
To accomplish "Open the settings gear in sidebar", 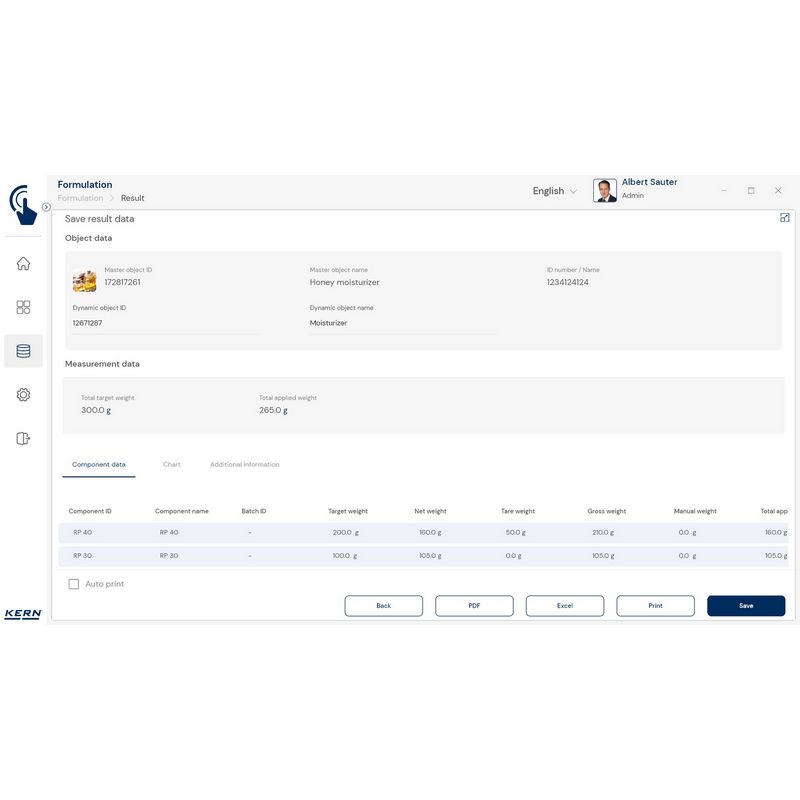I will (23, 395).
